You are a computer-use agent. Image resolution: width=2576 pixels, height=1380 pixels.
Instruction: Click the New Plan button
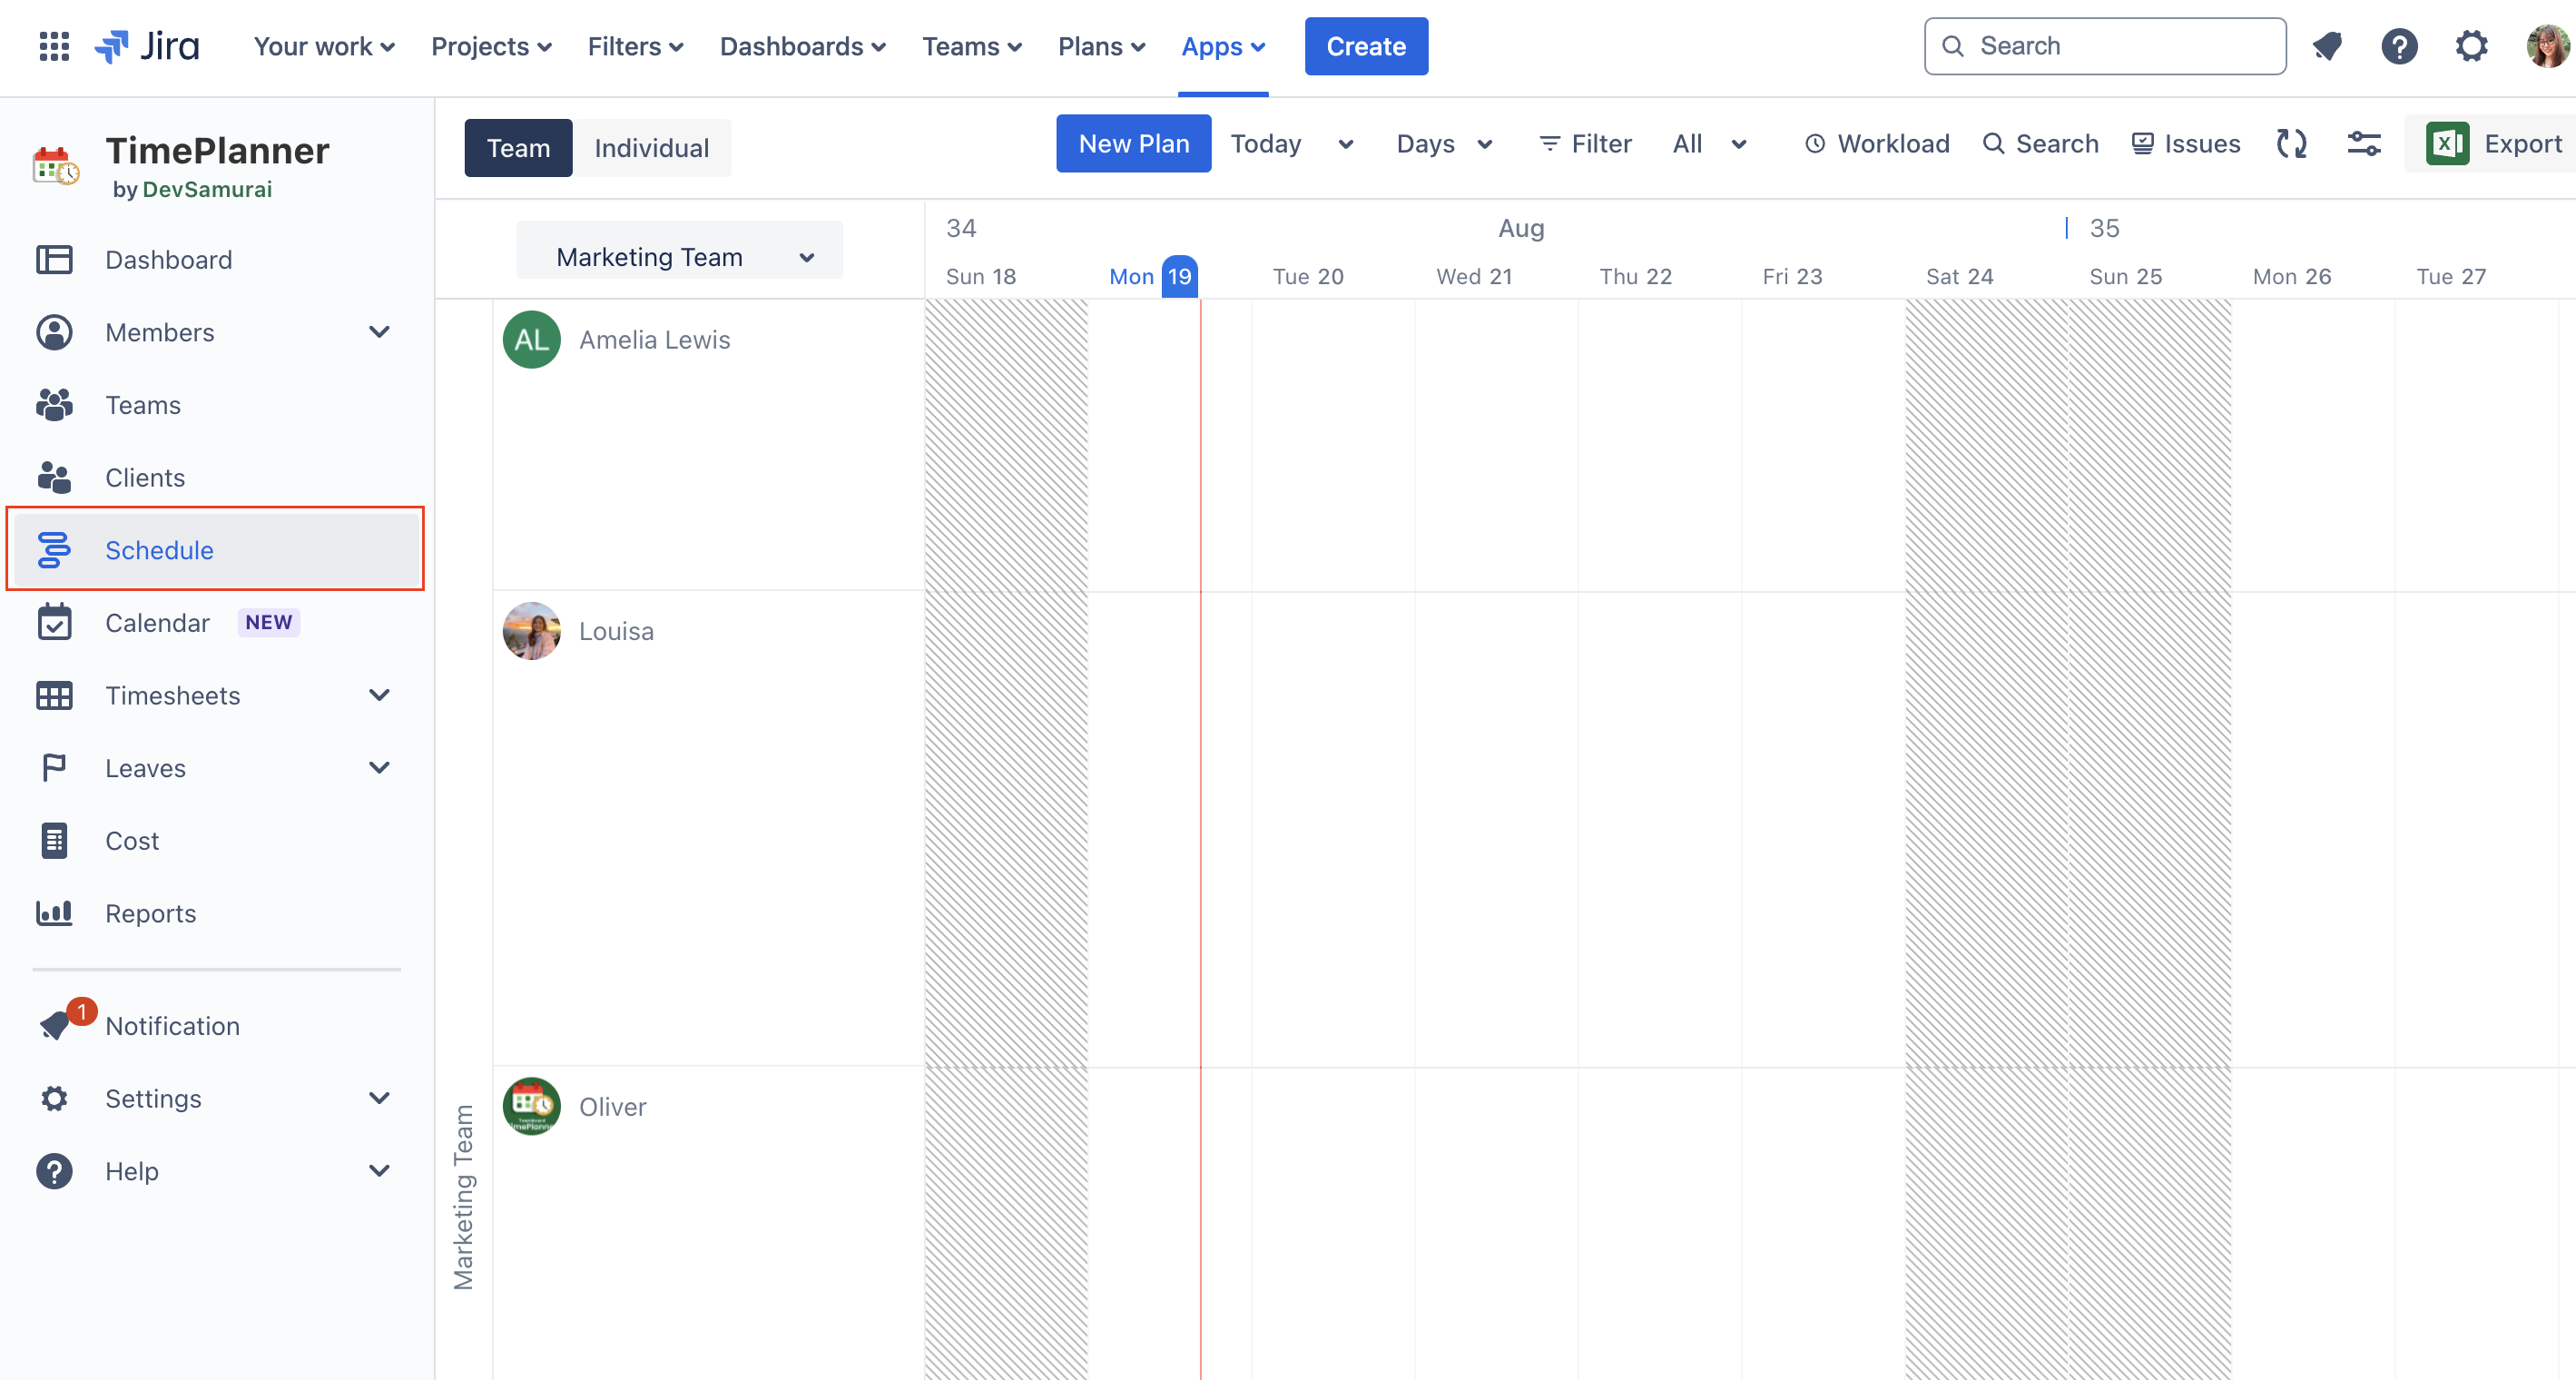pyautogui.click(x=1133, y=145)
